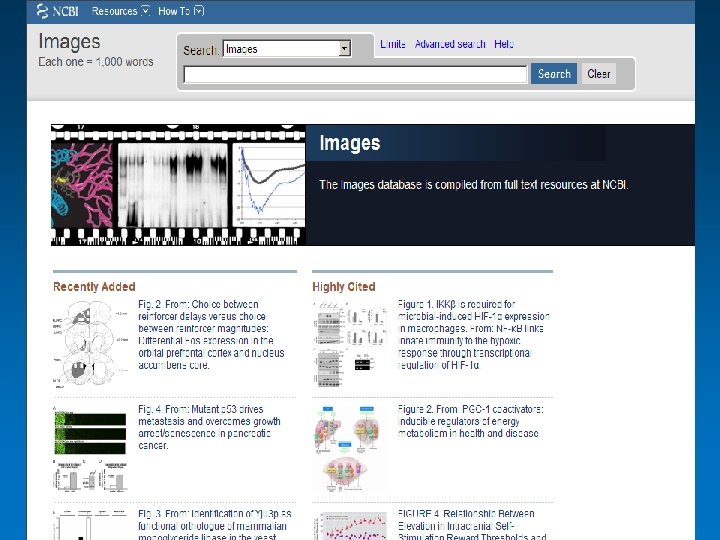The height and width of the screenshot is (540, 720).
Task: Open Figure 2 PGC-1 coactivators link
Action: 470,421
